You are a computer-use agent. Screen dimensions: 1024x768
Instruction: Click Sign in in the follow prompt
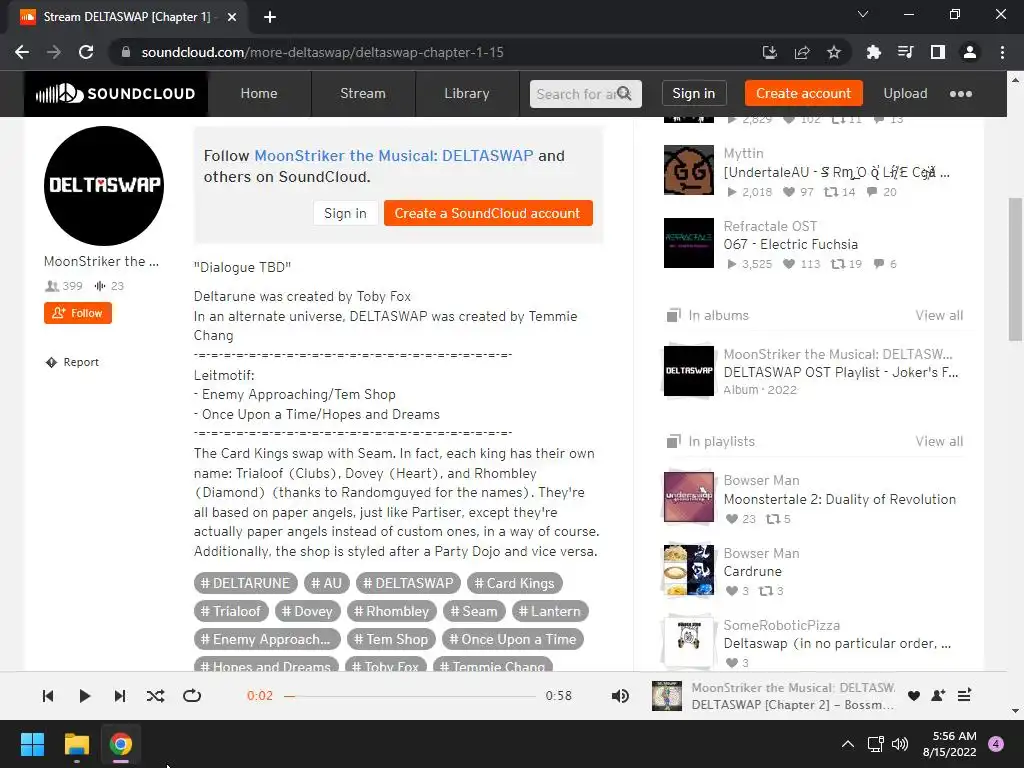(x=345, y=213)
